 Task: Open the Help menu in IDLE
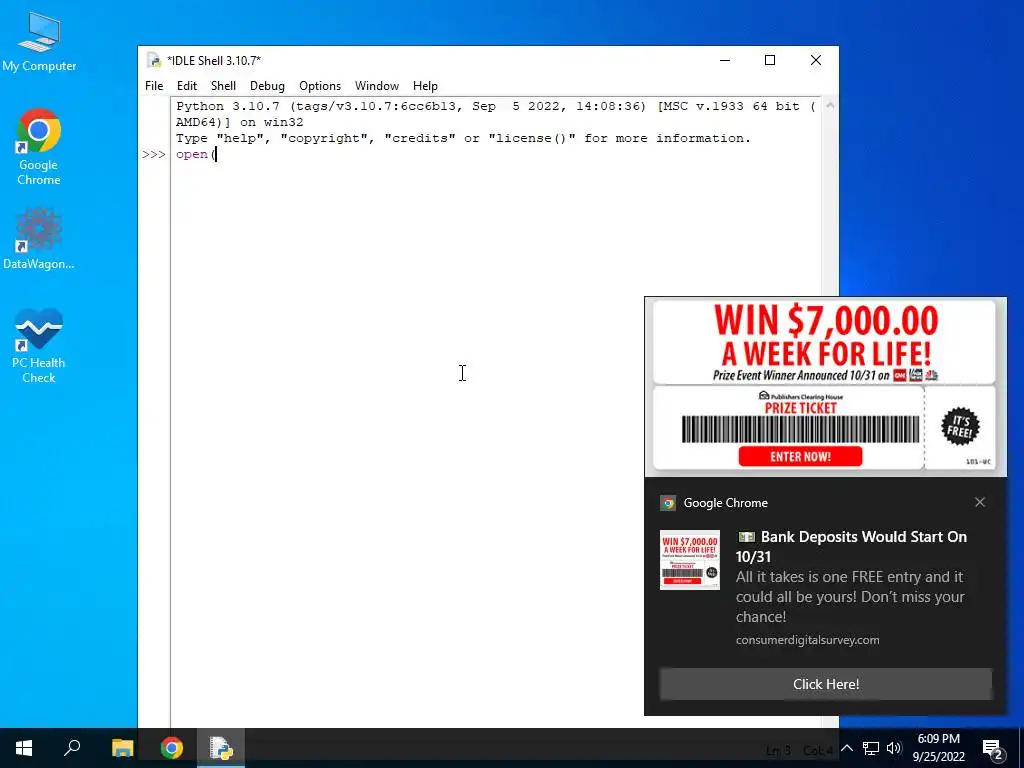[x=425, y=86]
